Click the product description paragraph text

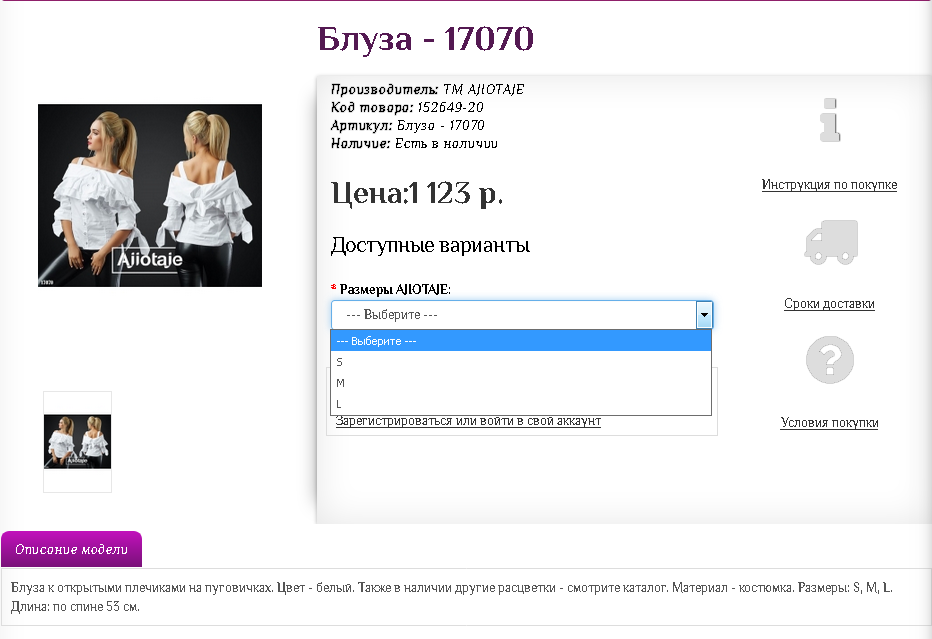pos(452,597)
